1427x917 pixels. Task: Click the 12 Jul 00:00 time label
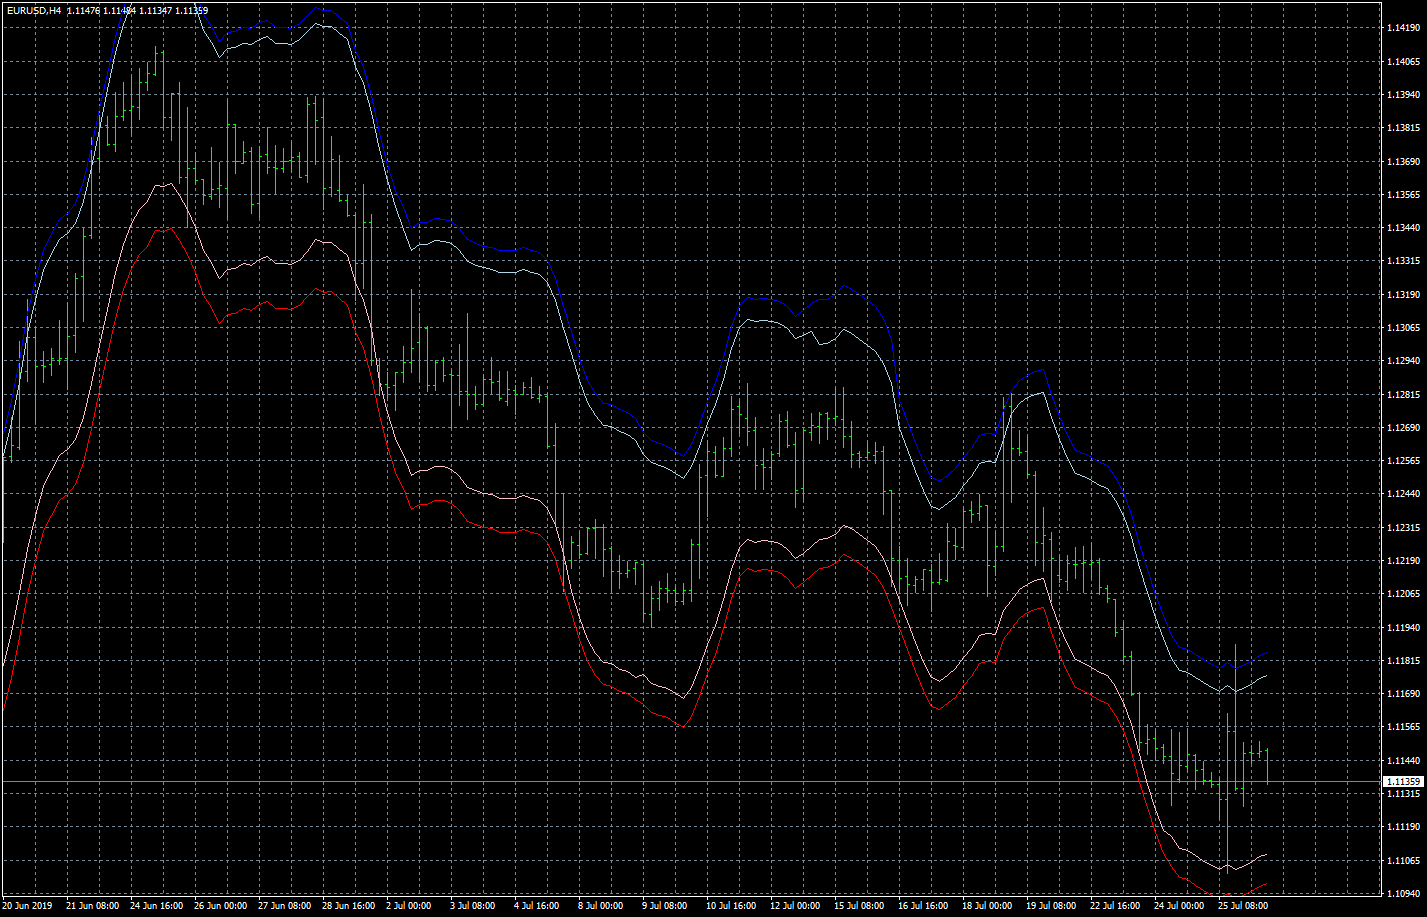(x=796, y=906)
